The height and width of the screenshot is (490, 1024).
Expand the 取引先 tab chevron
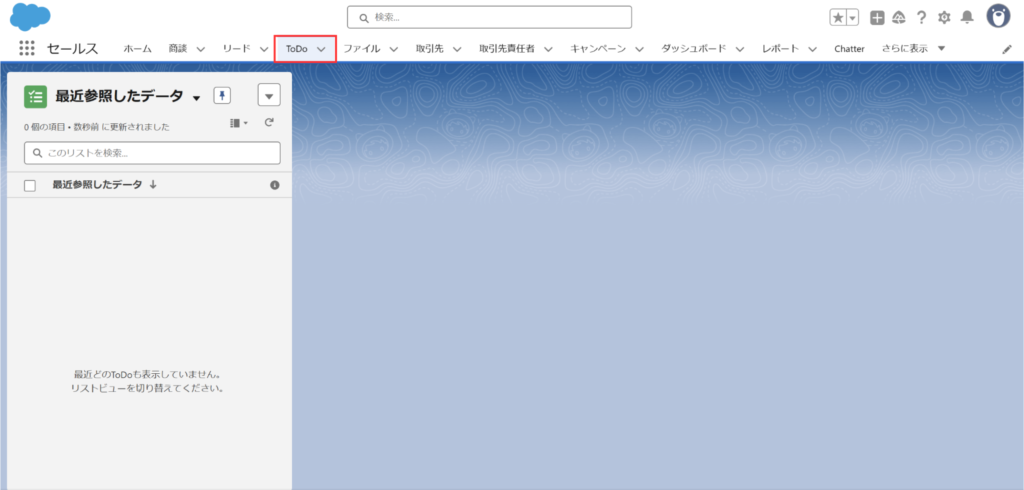click(457, 49)
